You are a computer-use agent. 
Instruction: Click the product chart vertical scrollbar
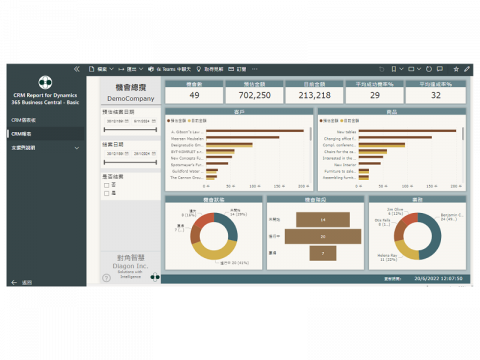(x=463, y=134)
